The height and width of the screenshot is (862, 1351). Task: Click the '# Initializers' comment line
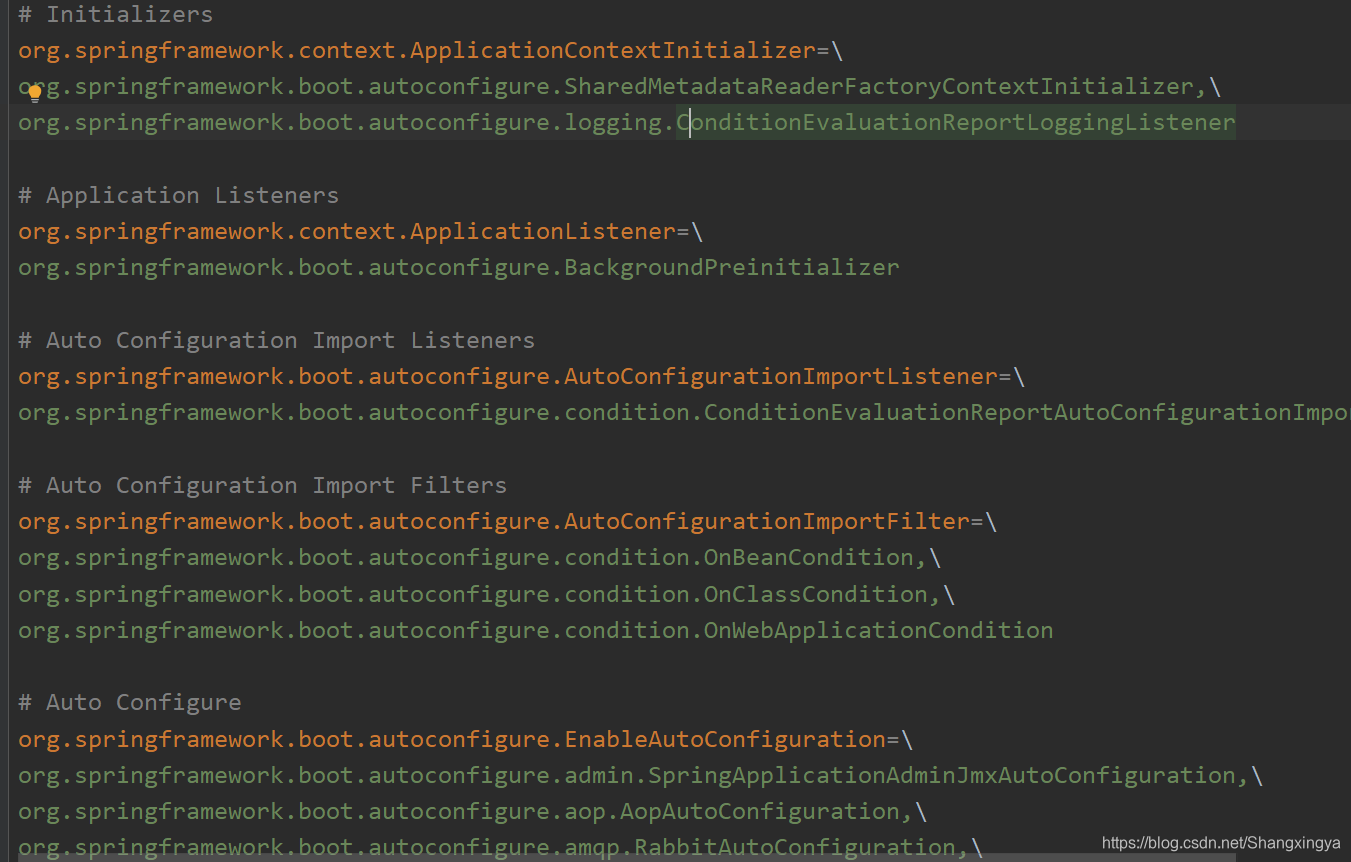click(115, 15)
